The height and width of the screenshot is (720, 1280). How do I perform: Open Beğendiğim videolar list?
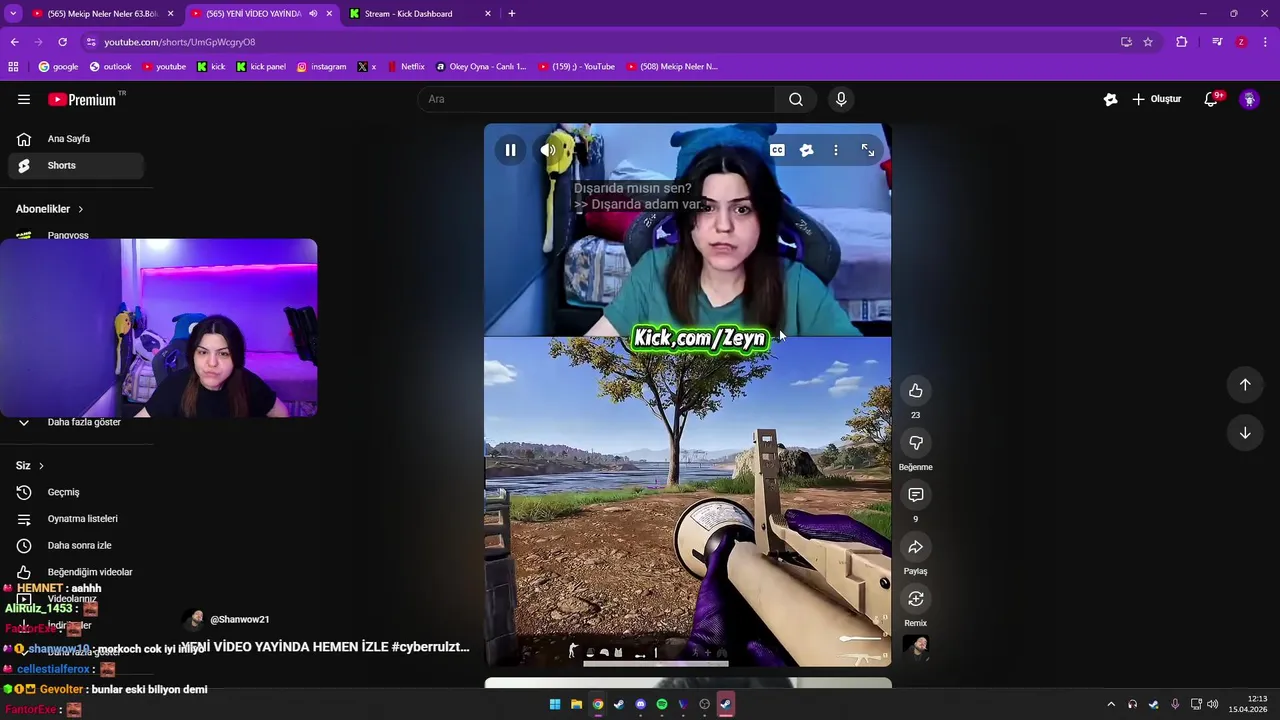coord(76,572)
